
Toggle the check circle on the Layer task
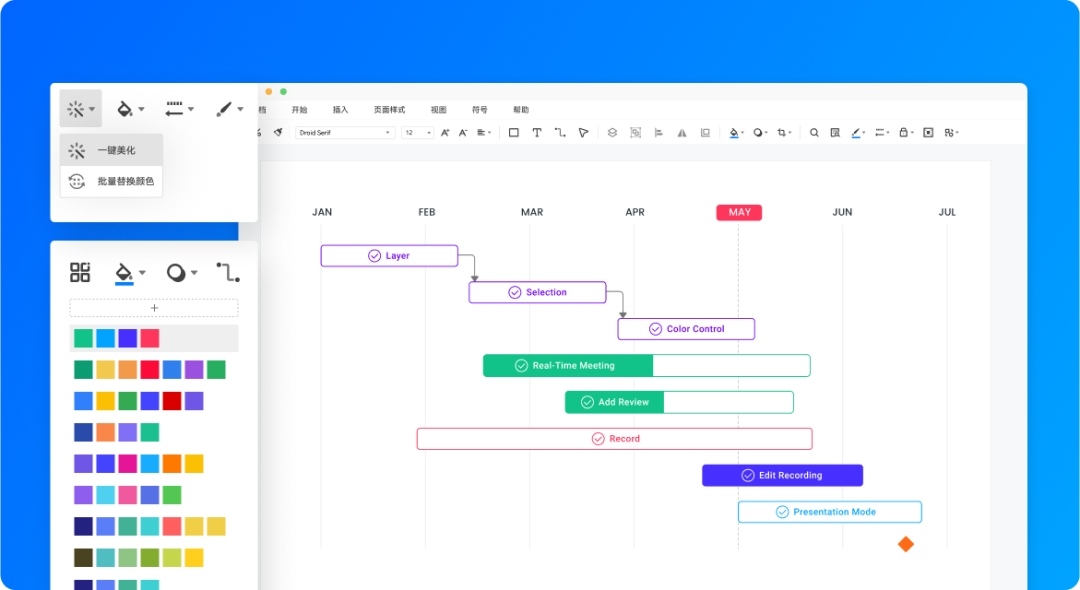point(374,256)
